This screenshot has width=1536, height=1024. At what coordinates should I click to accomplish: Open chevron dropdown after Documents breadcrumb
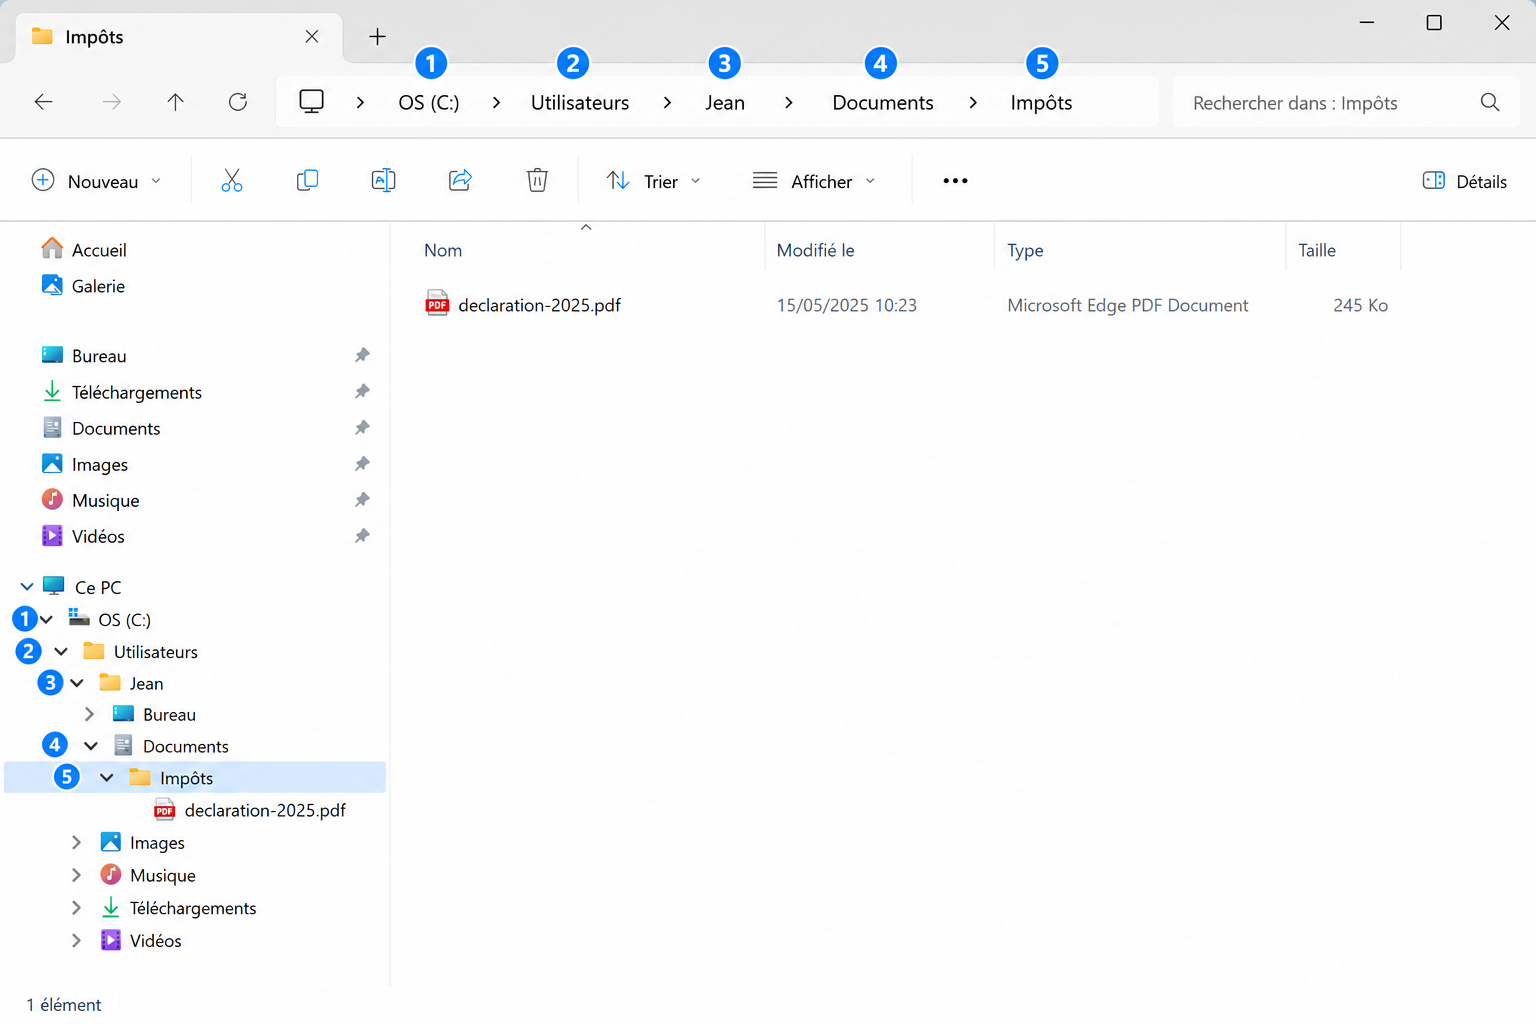coord(973,103)
